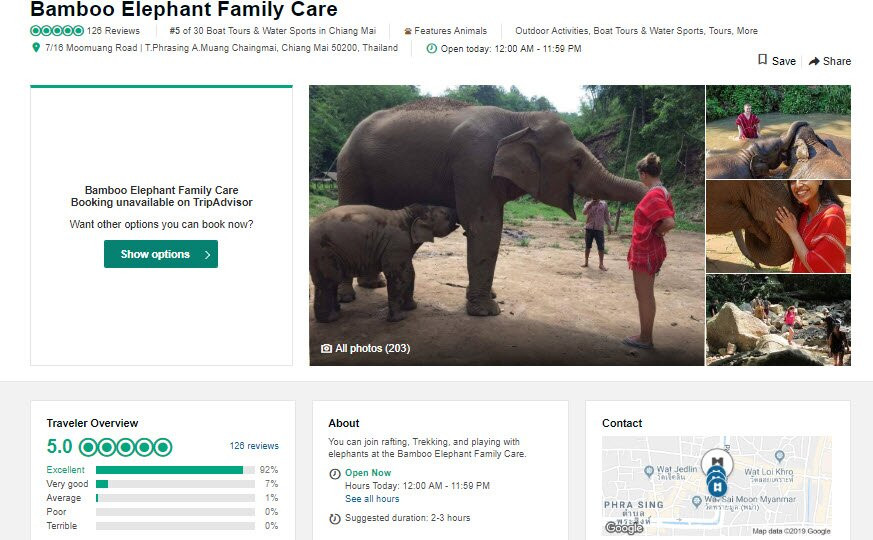
Task: Open the More categories link
Action: (747, 31)
